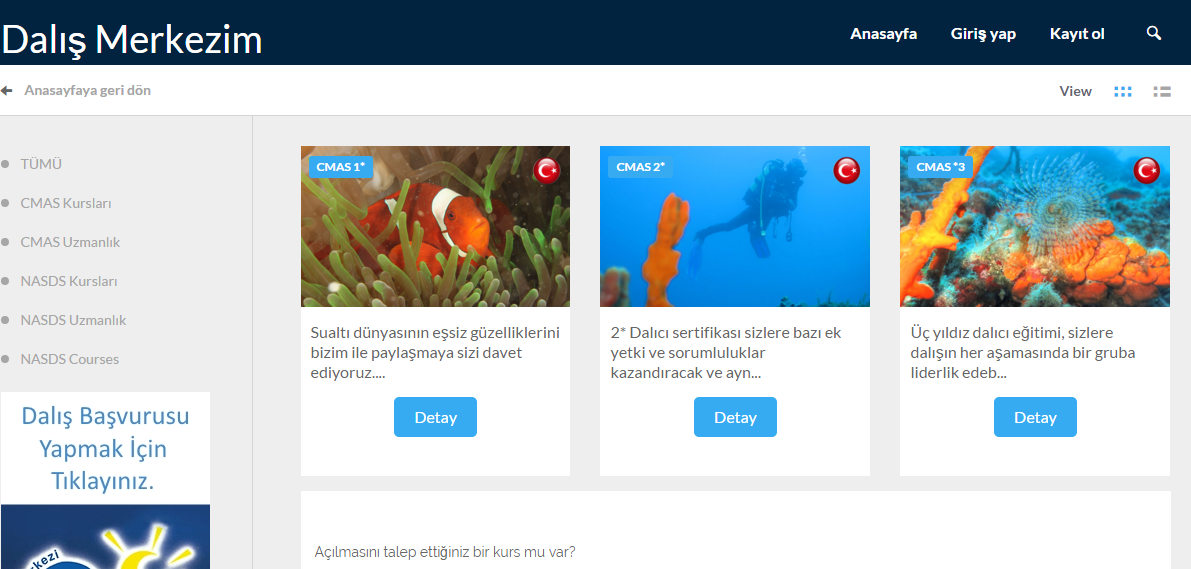The height and width of the screenshot is (569, 1191).
Task: Open the search magnifier icon
Action: [x=1154, y=33]
